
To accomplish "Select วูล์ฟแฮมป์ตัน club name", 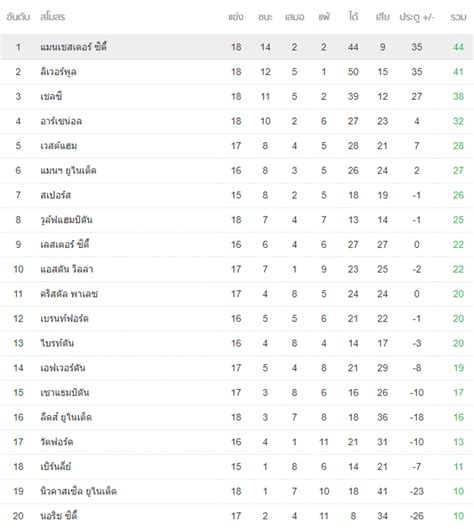I will (x=66, y=220).
